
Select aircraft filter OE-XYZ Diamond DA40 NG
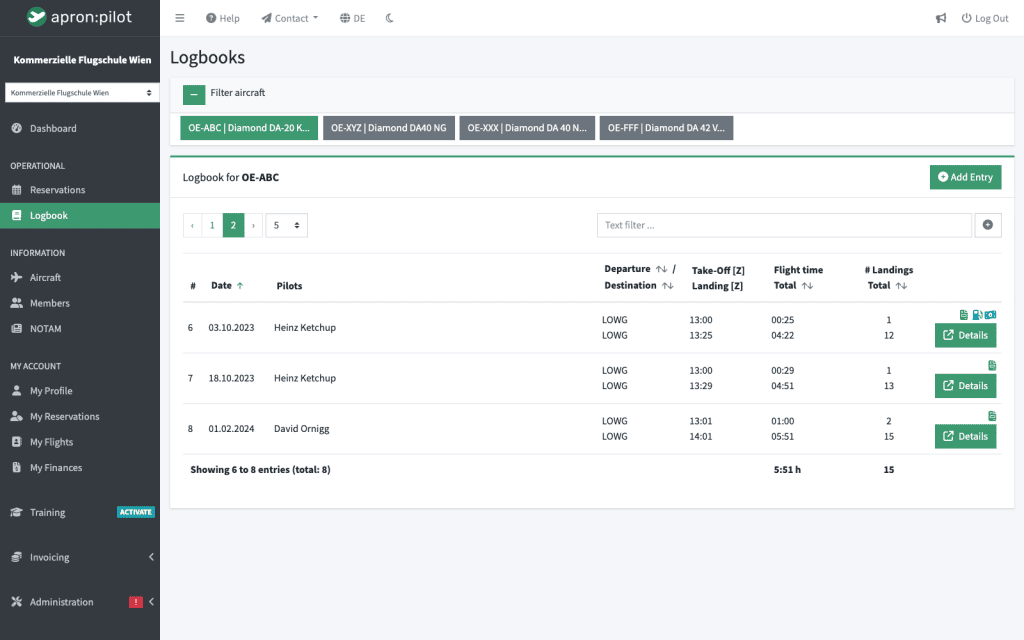point(389,128)
